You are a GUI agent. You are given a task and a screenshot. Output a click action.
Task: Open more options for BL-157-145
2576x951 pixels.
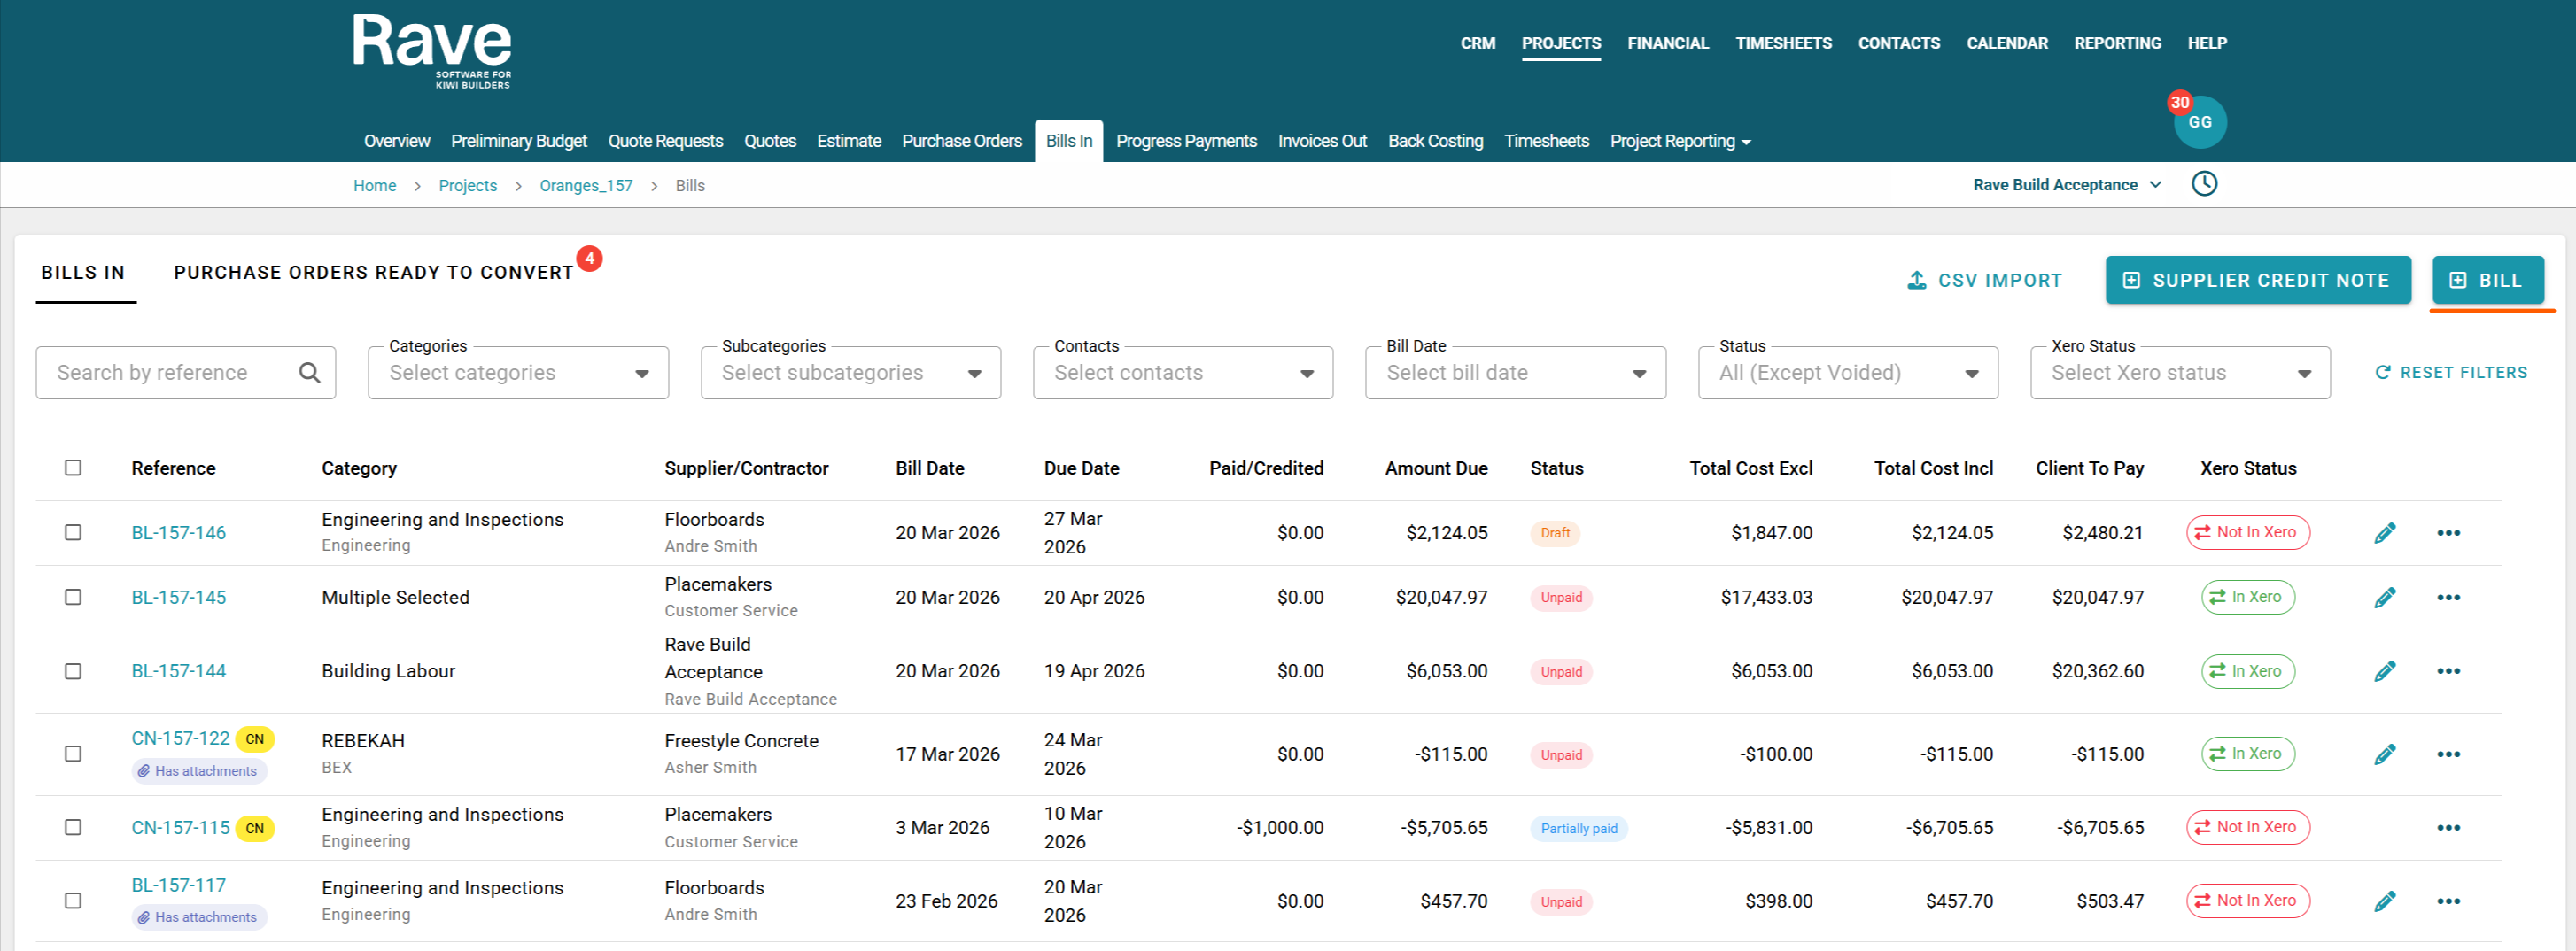[x=2448, y=598]
